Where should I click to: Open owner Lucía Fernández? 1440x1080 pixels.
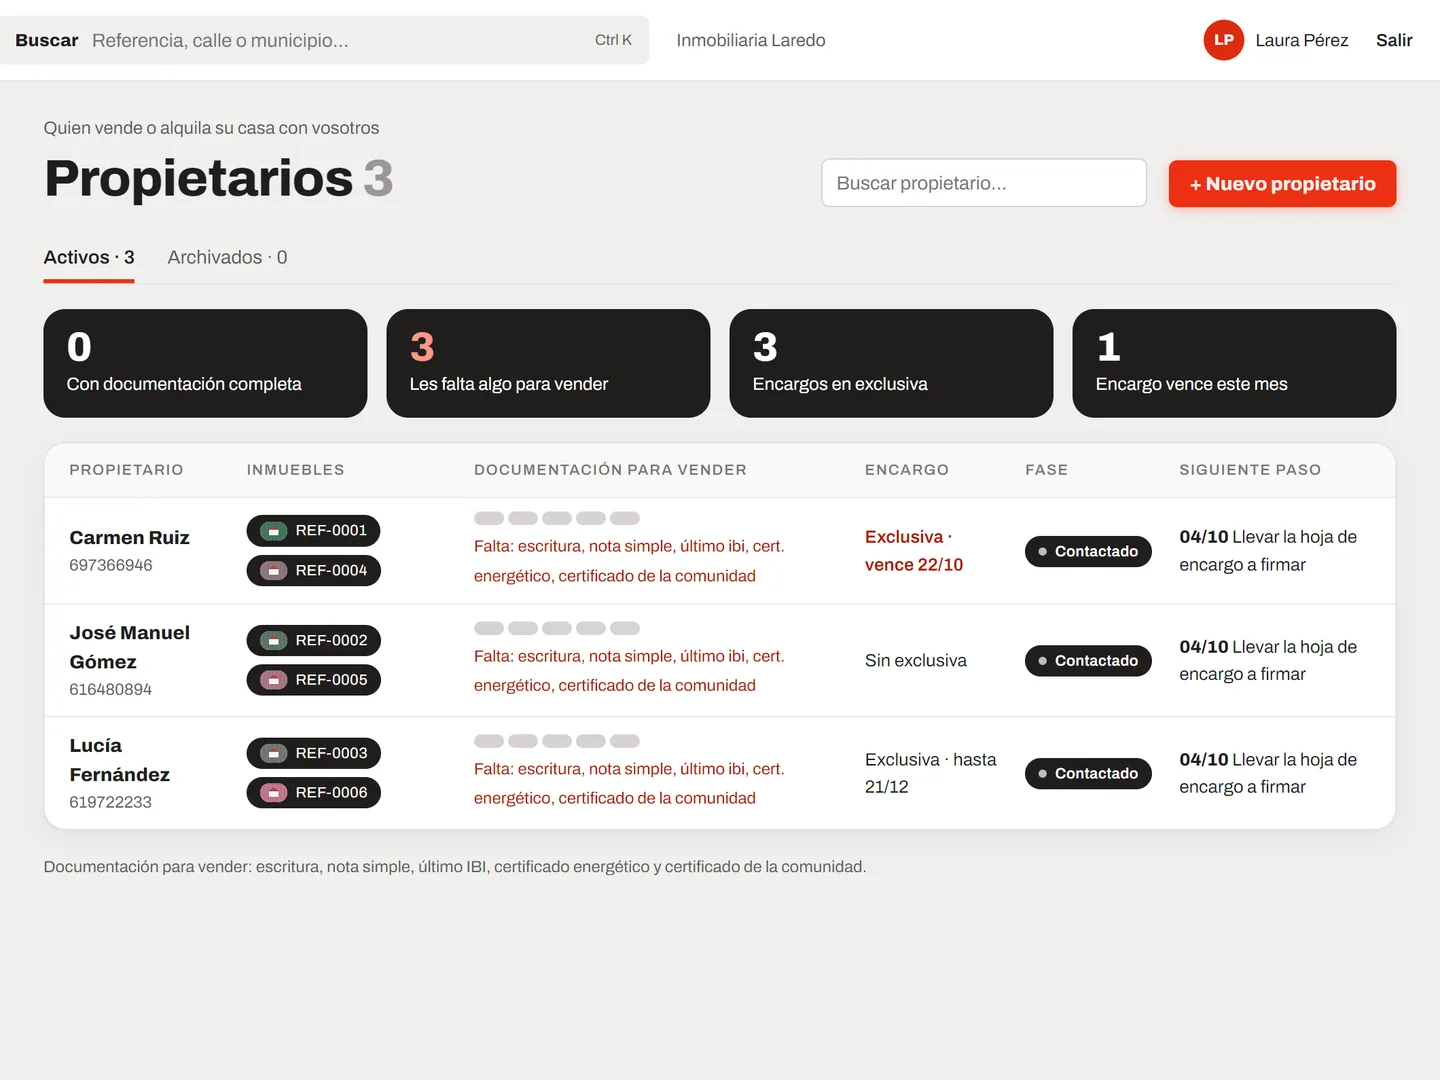119,760
